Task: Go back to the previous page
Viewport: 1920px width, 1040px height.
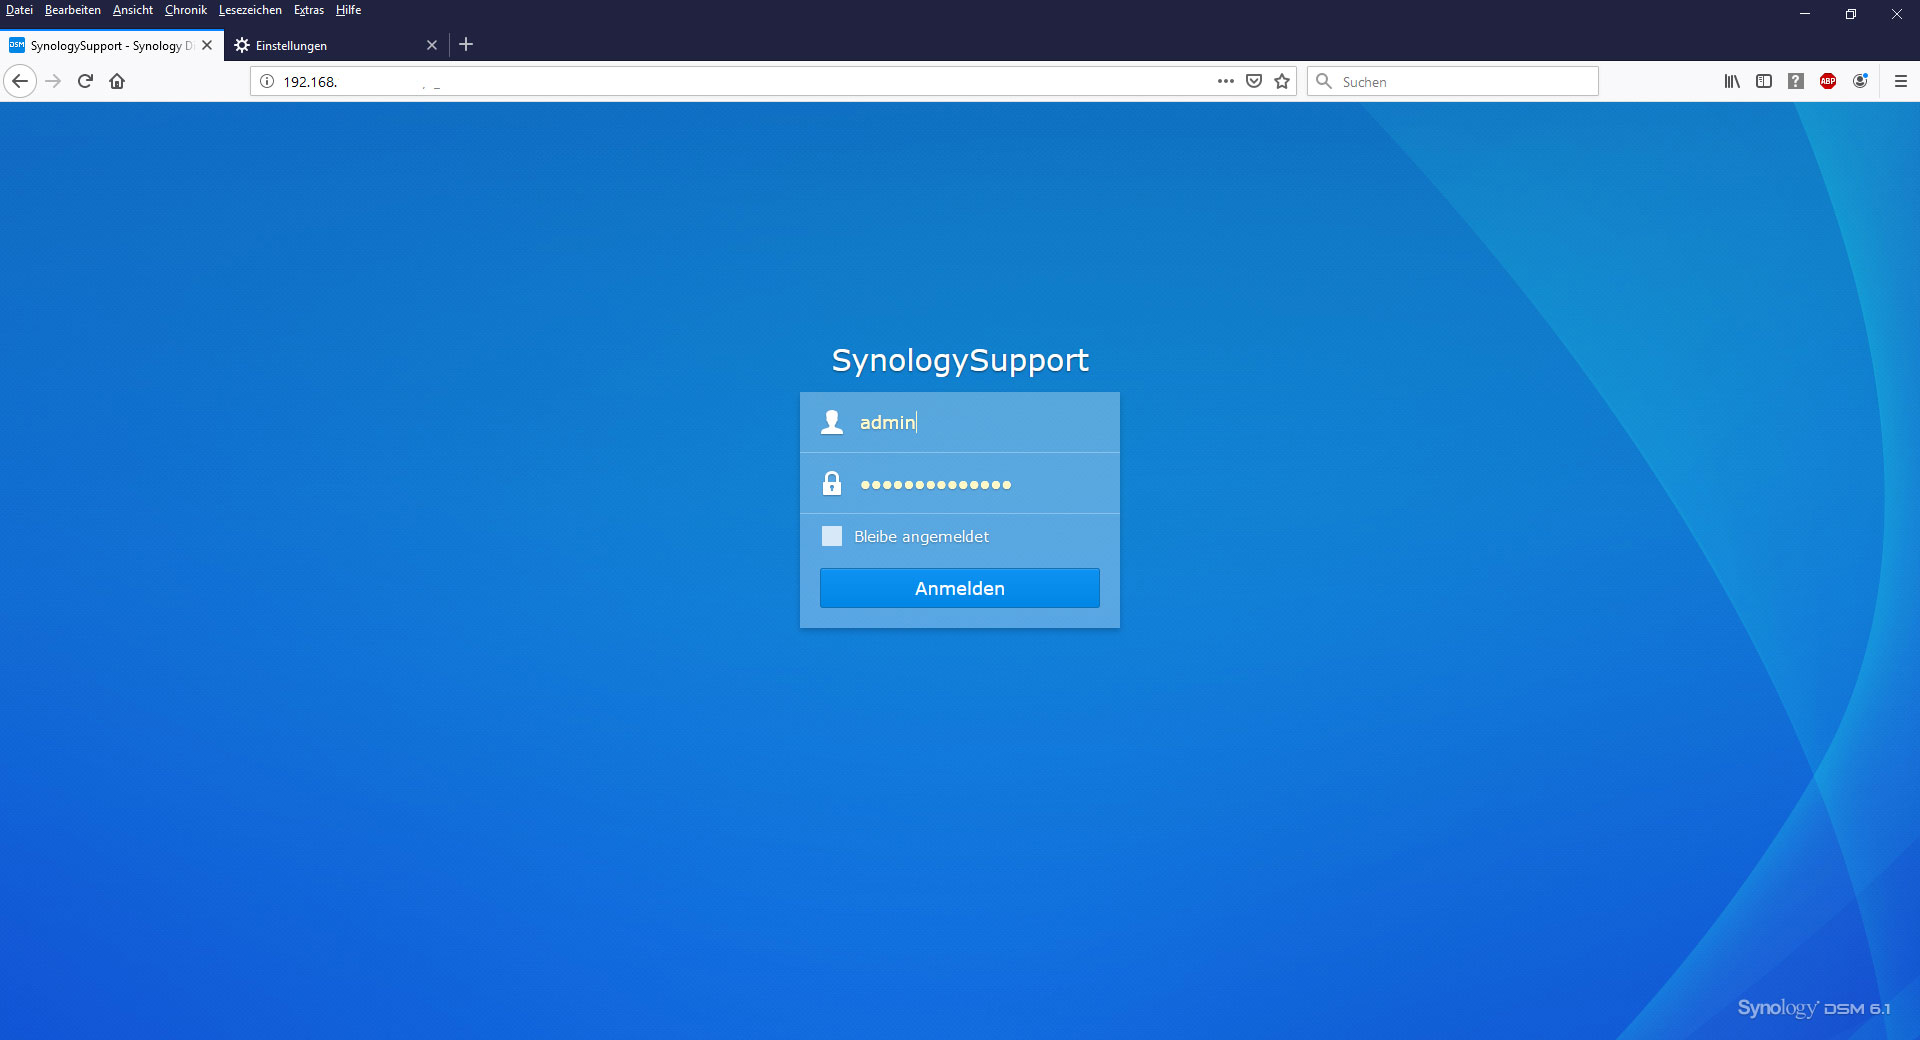Action: pyautogui.click(x=20, y=81)
